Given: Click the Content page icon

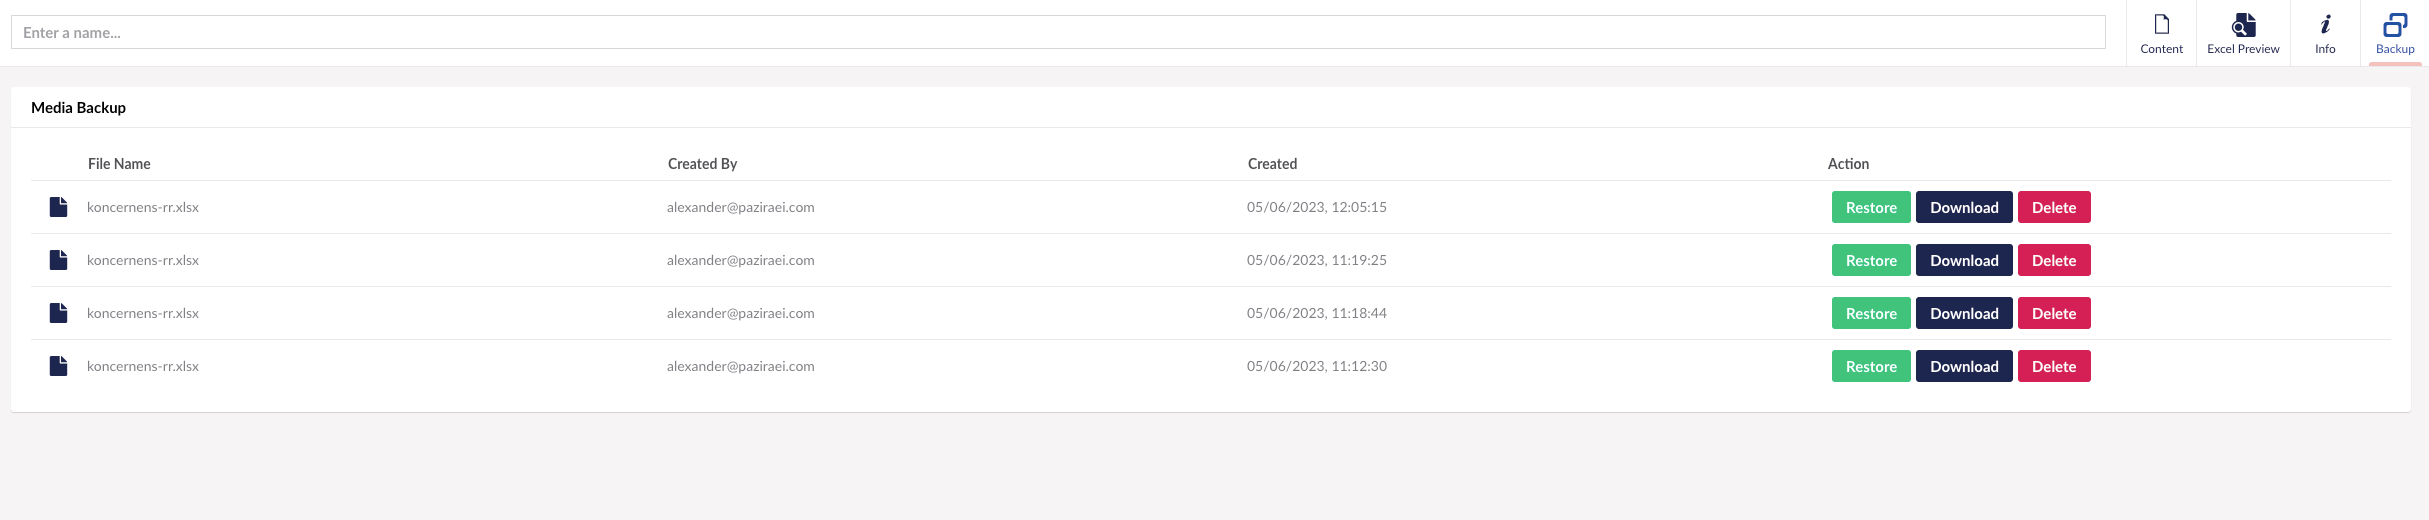Looking at the screenshot, I should (x=2161, y=25).
